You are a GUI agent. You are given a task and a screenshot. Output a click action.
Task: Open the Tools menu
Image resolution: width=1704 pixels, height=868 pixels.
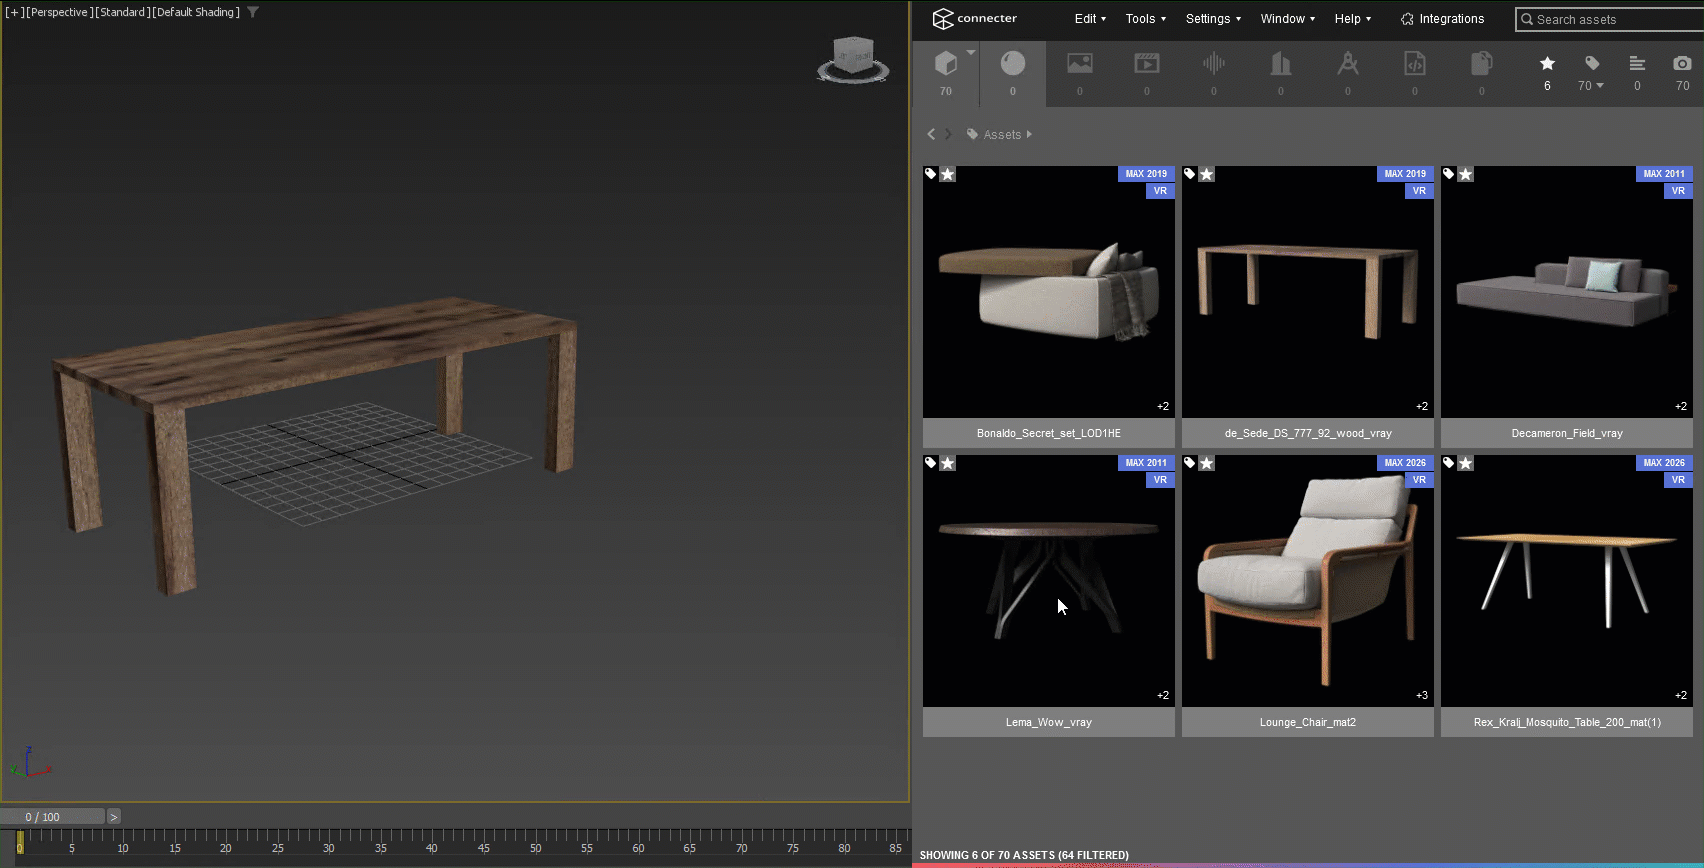(1145, 19)
